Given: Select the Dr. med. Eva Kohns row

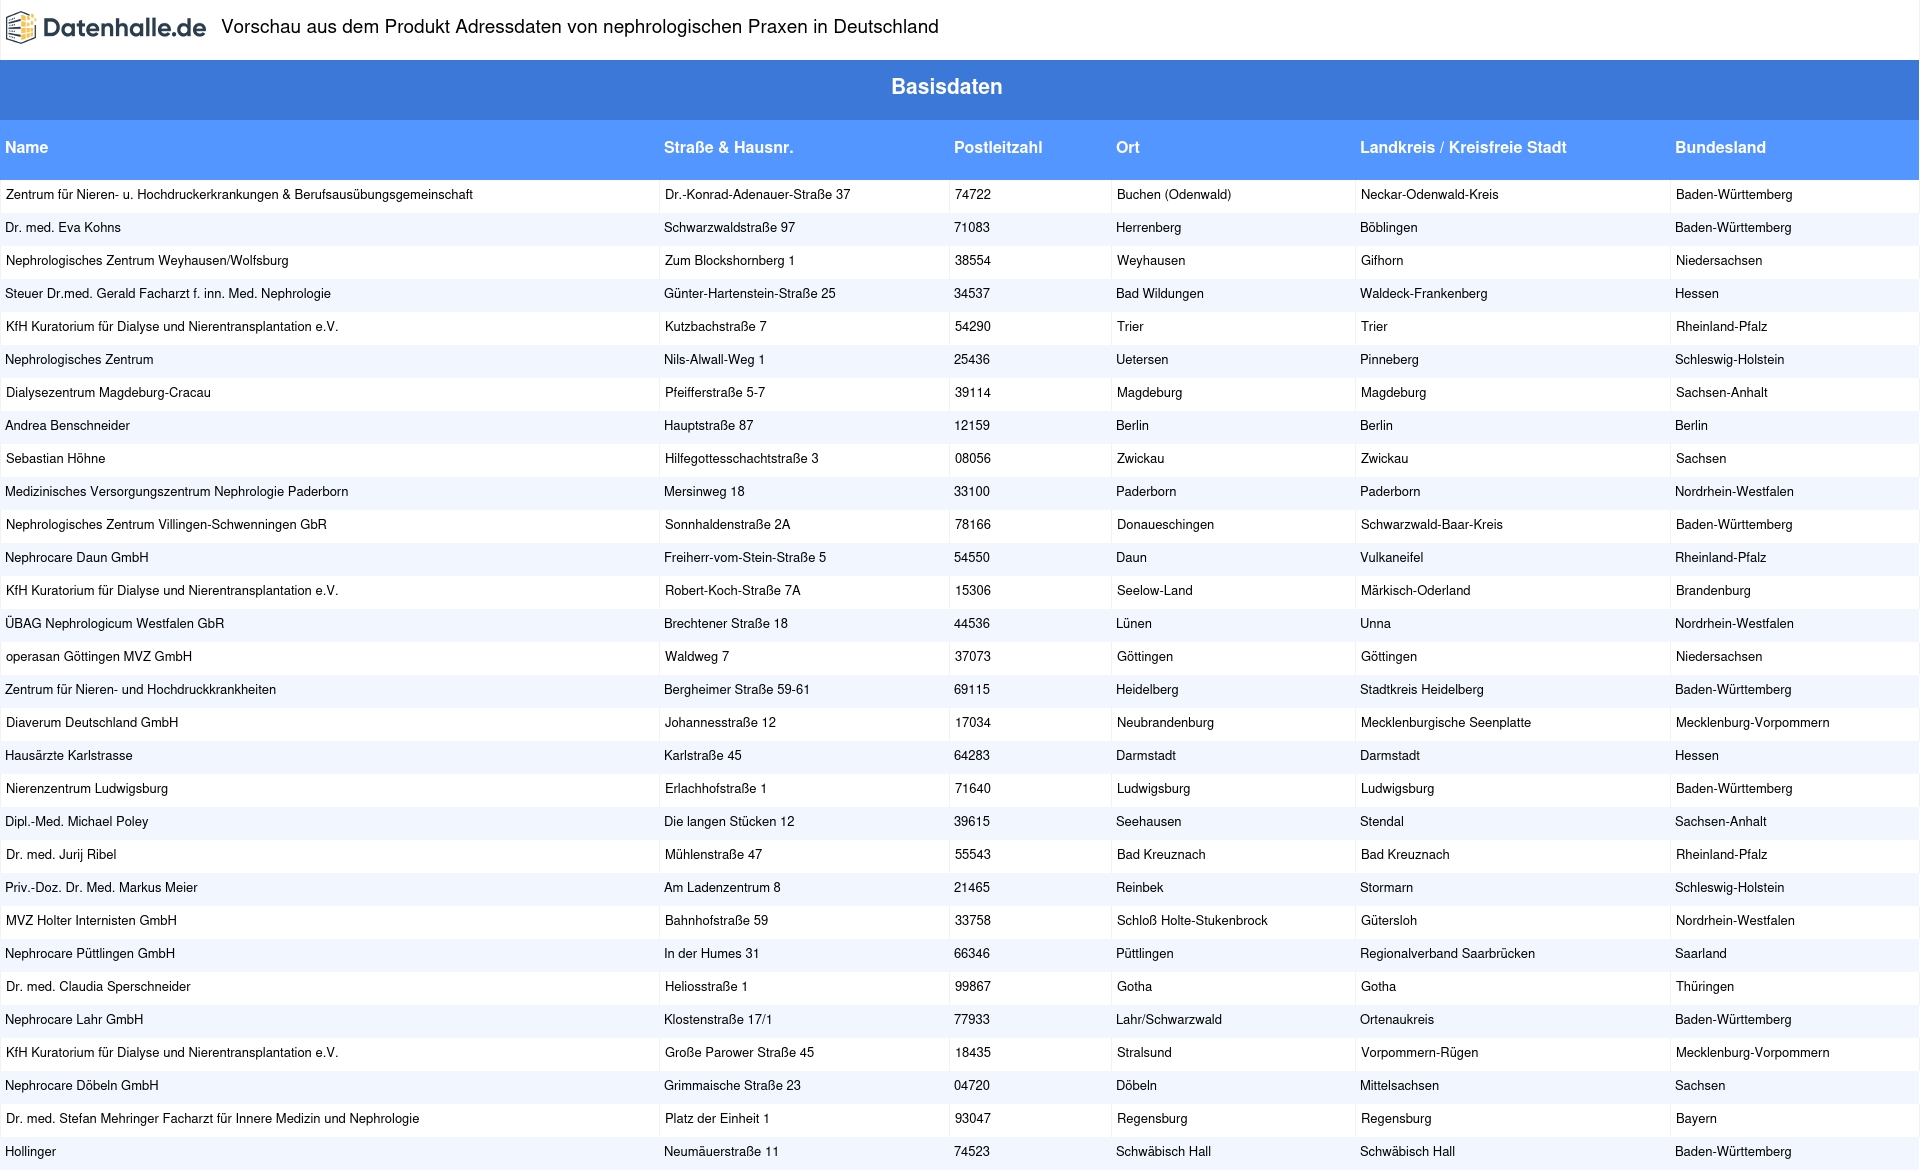Looking at the screenshot, I should tap(63, 228).
